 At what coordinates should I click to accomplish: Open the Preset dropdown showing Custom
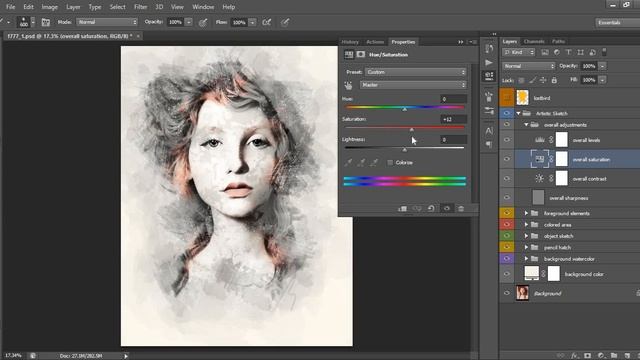(x=416, y=72)
